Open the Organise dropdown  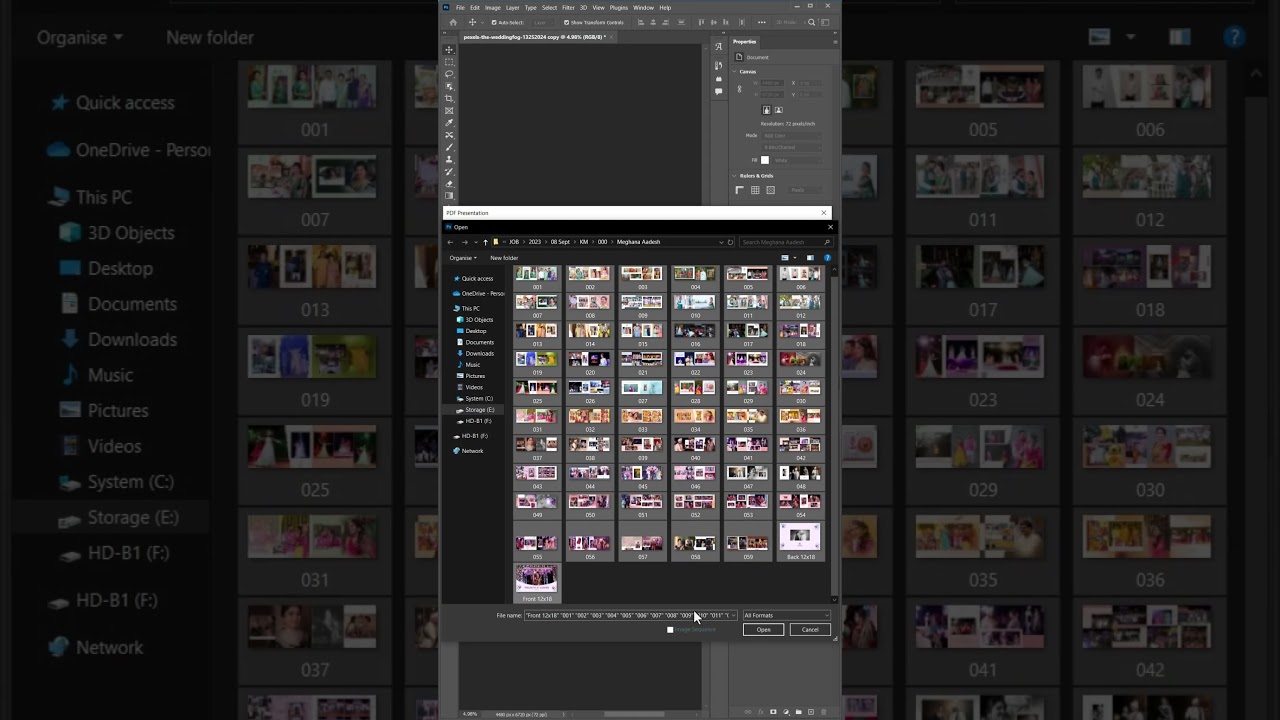click(463, 258)
